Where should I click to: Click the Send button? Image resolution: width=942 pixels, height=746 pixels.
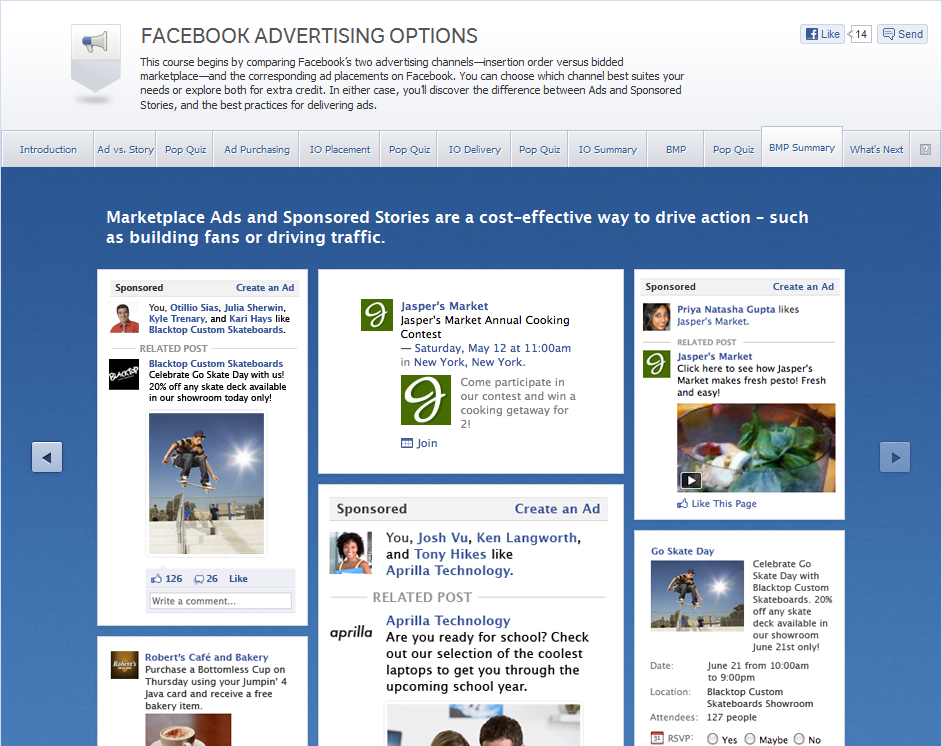pos(902,34)
